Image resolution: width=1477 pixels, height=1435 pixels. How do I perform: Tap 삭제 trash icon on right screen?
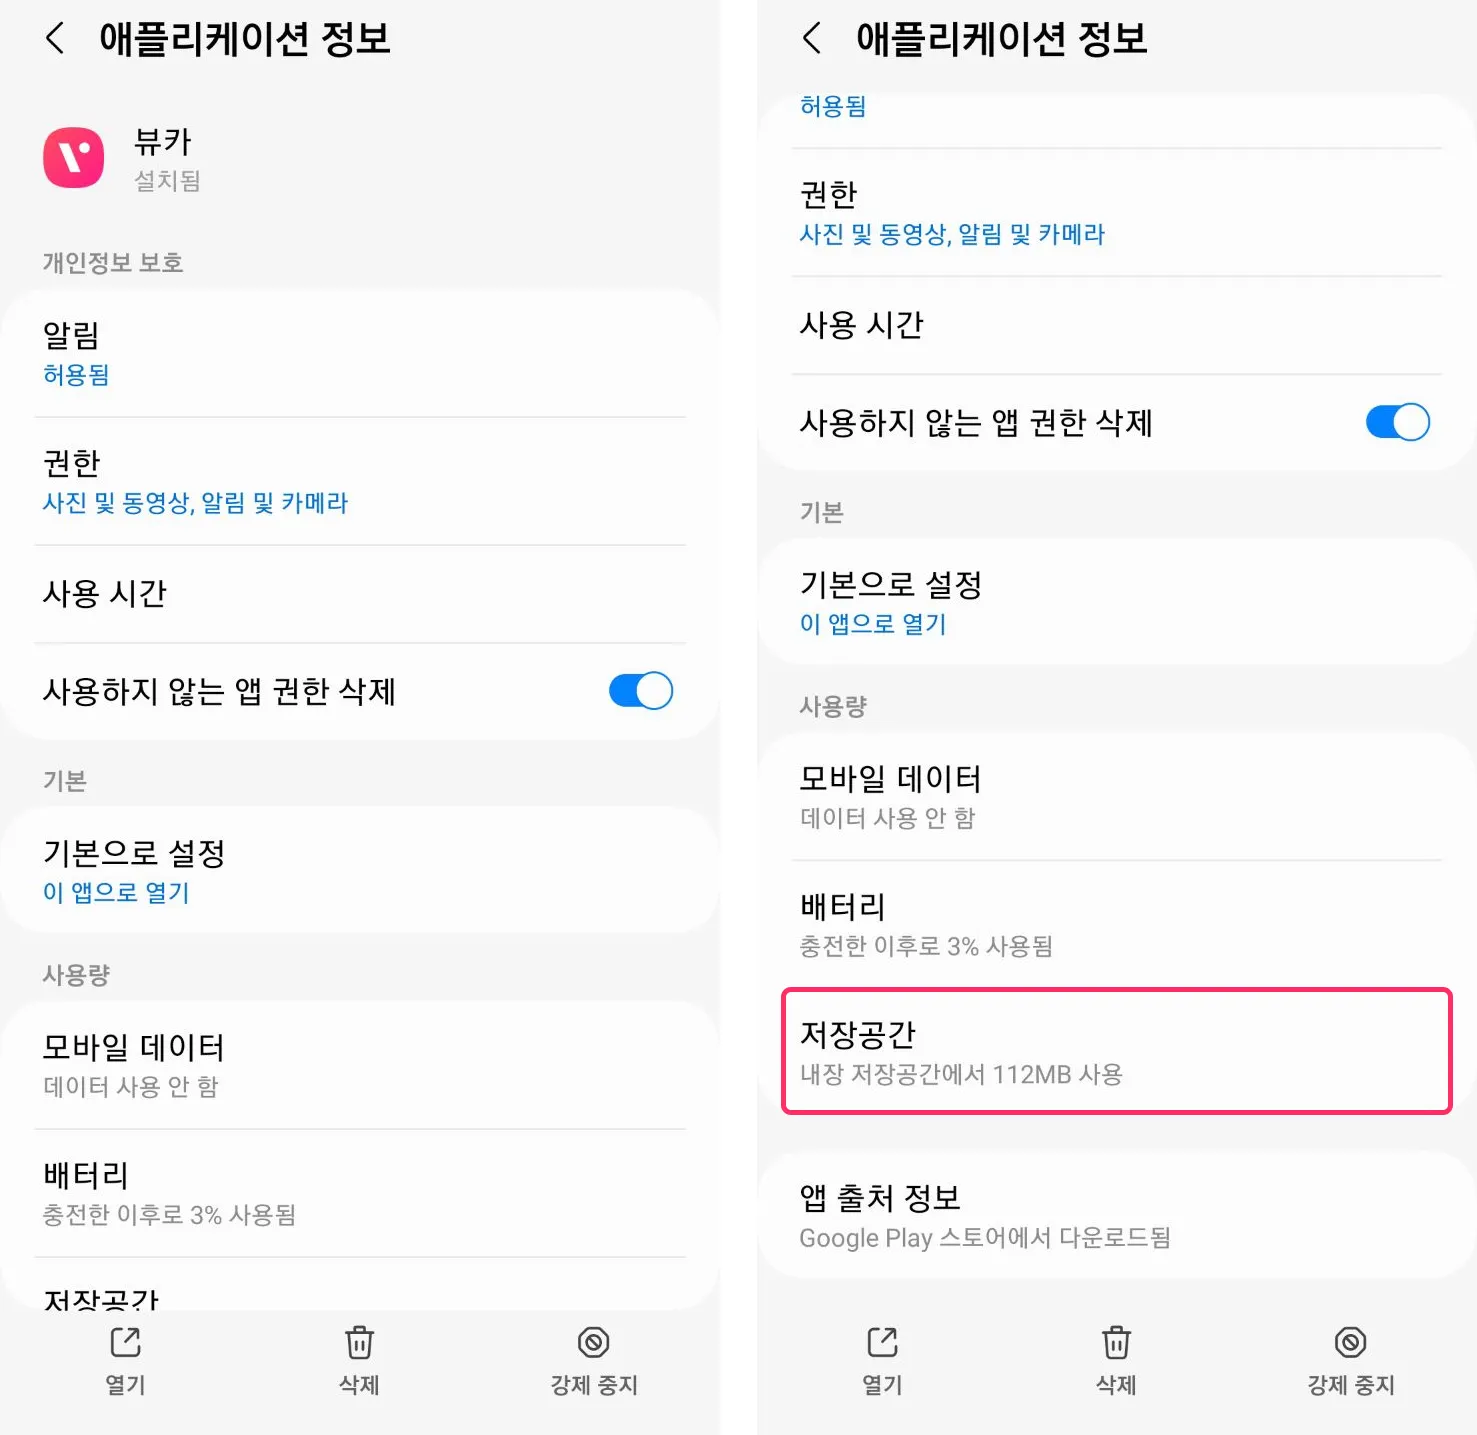(x=1116, y=1343)
